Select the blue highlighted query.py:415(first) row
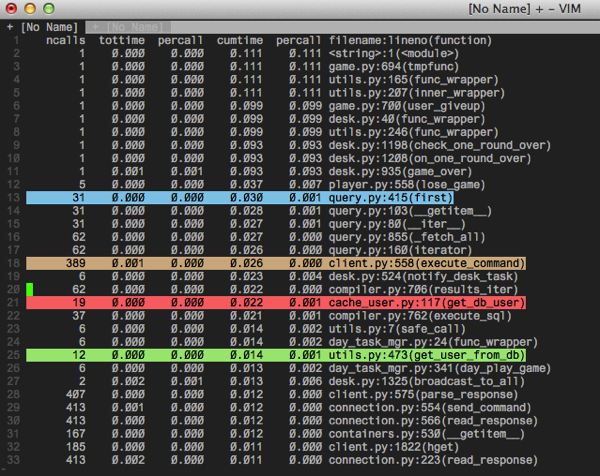 point(240,198)
